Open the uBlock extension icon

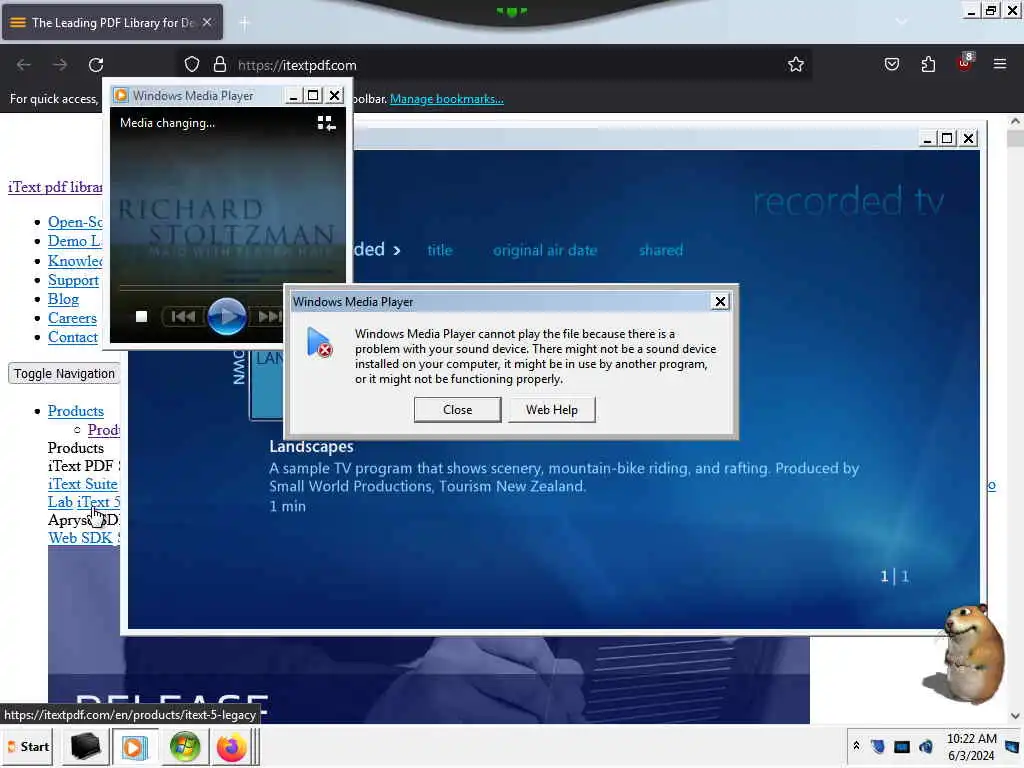(x=965, y=63)
